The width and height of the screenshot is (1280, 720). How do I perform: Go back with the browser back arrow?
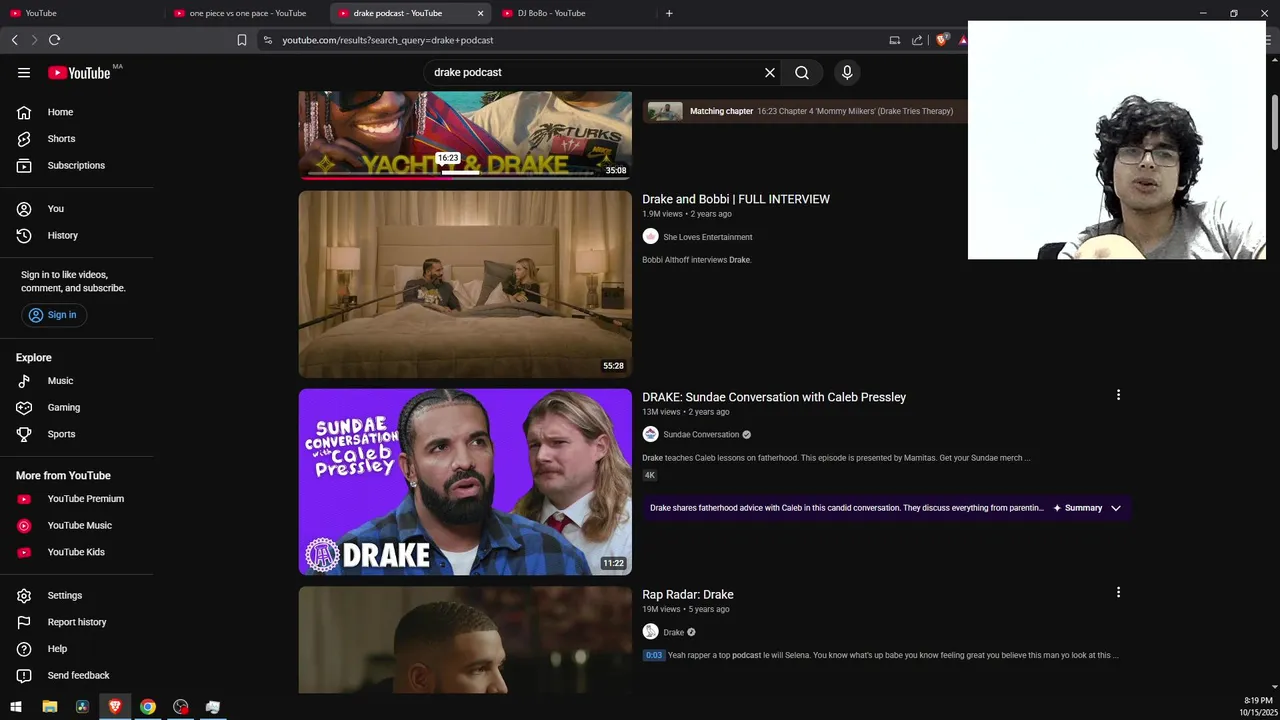click(14, 40)
